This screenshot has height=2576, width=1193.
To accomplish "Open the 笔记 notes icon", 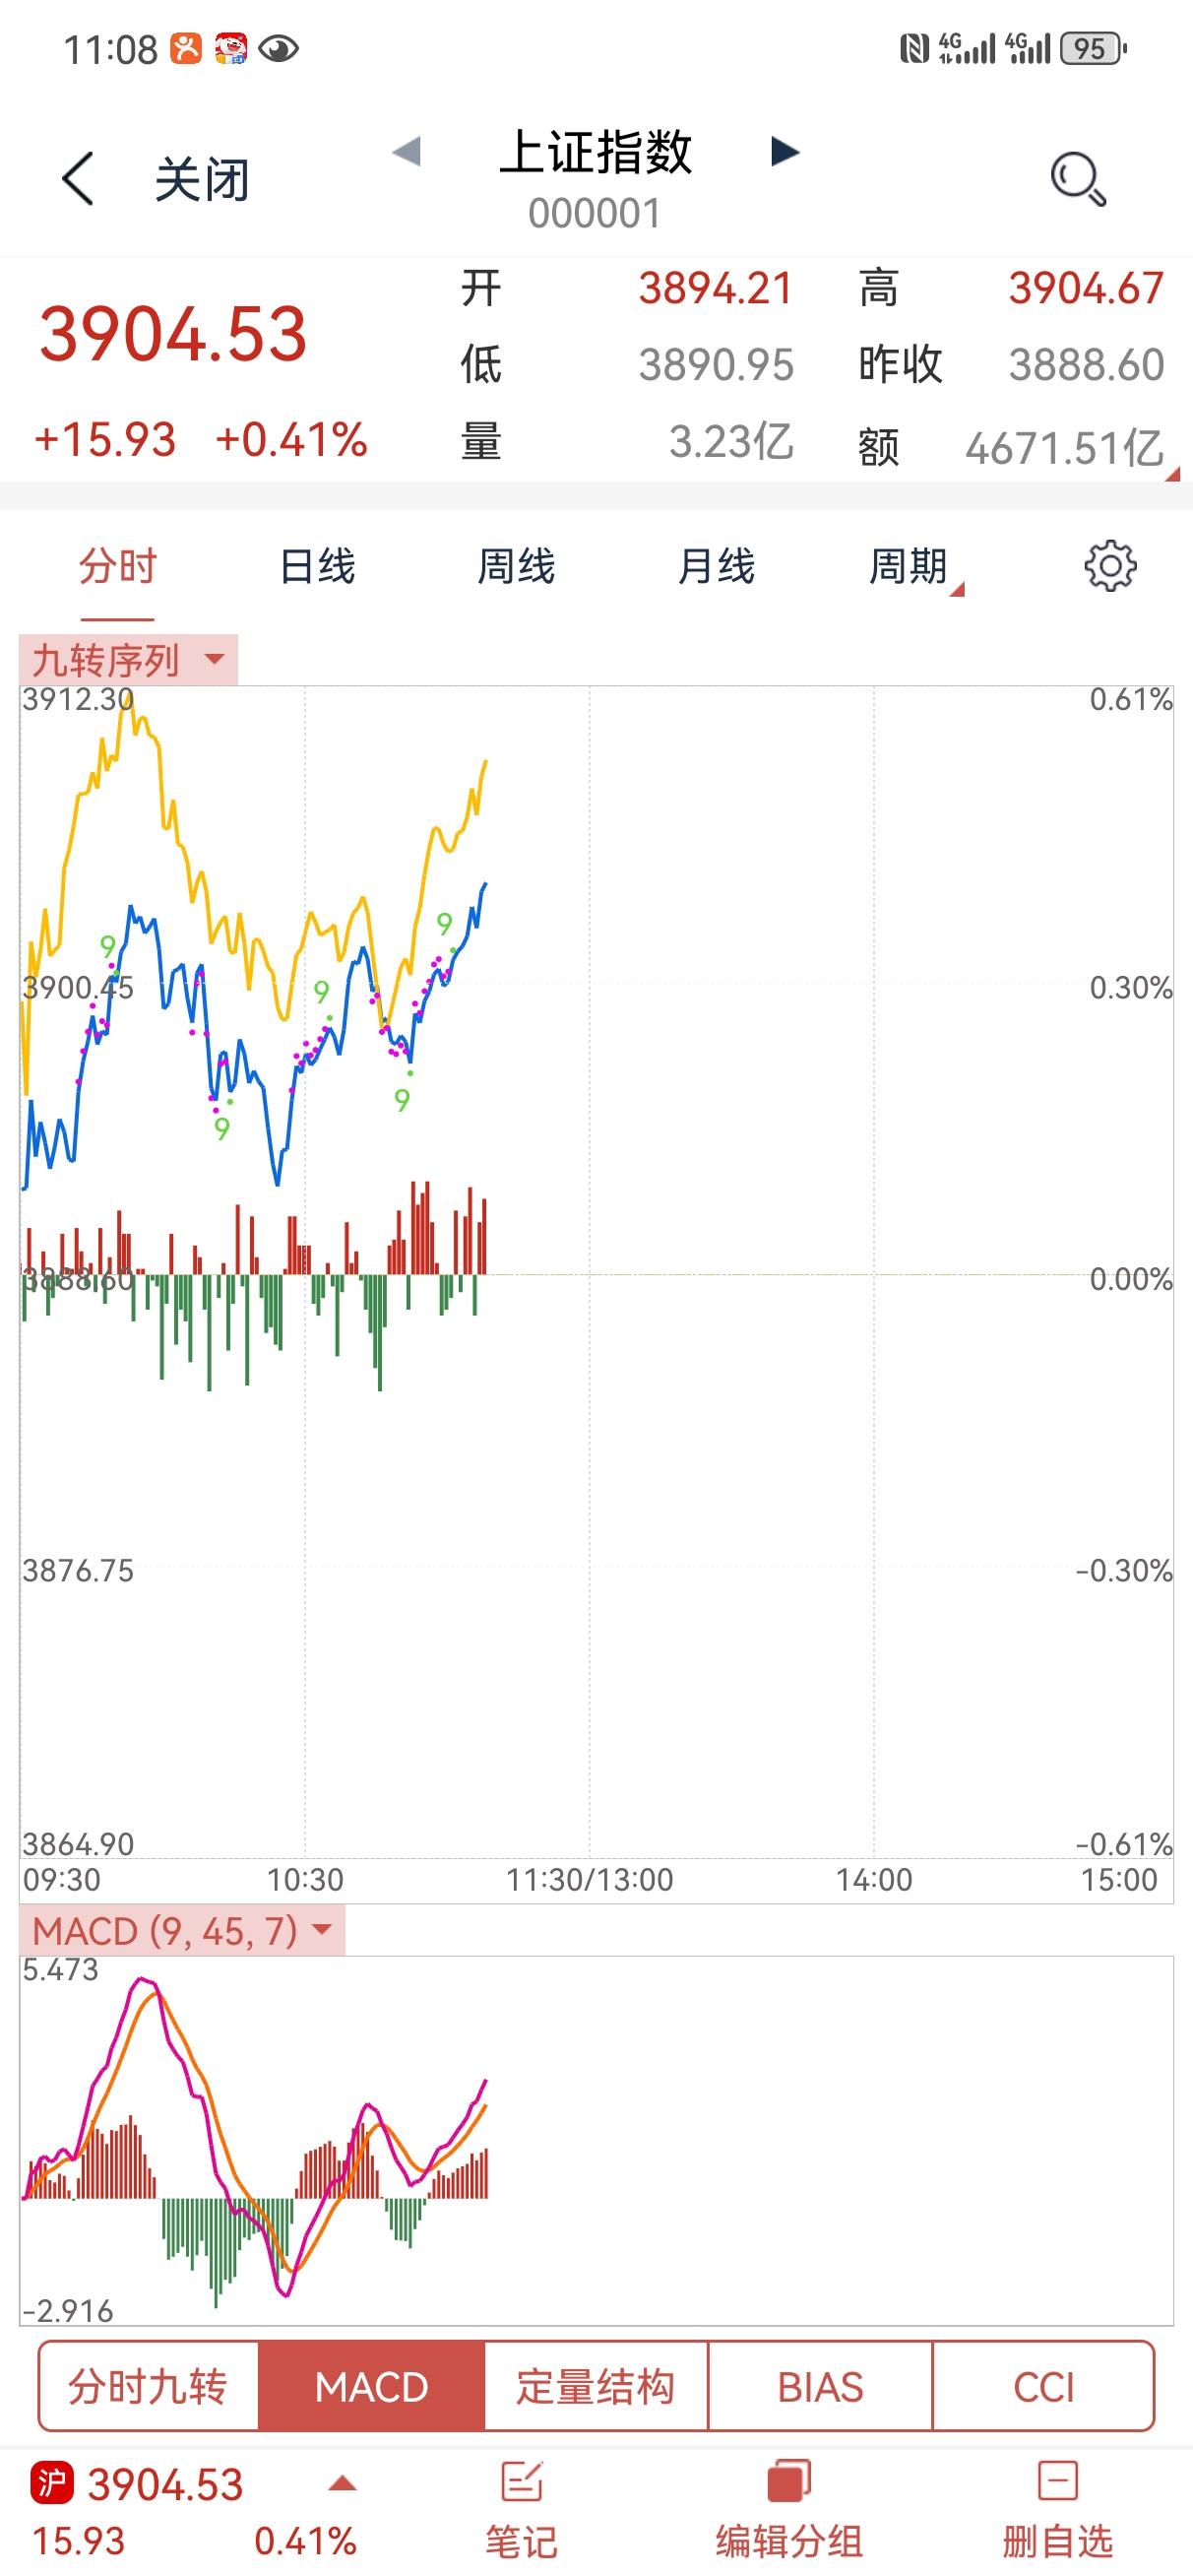I will [x=521, y=2483].
